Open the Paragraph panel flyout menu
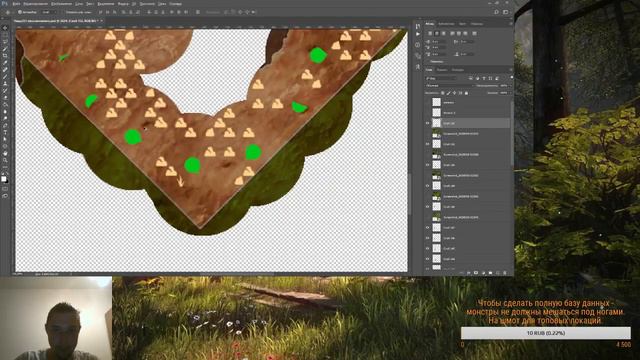640x360 pixels. click(511, 24)
